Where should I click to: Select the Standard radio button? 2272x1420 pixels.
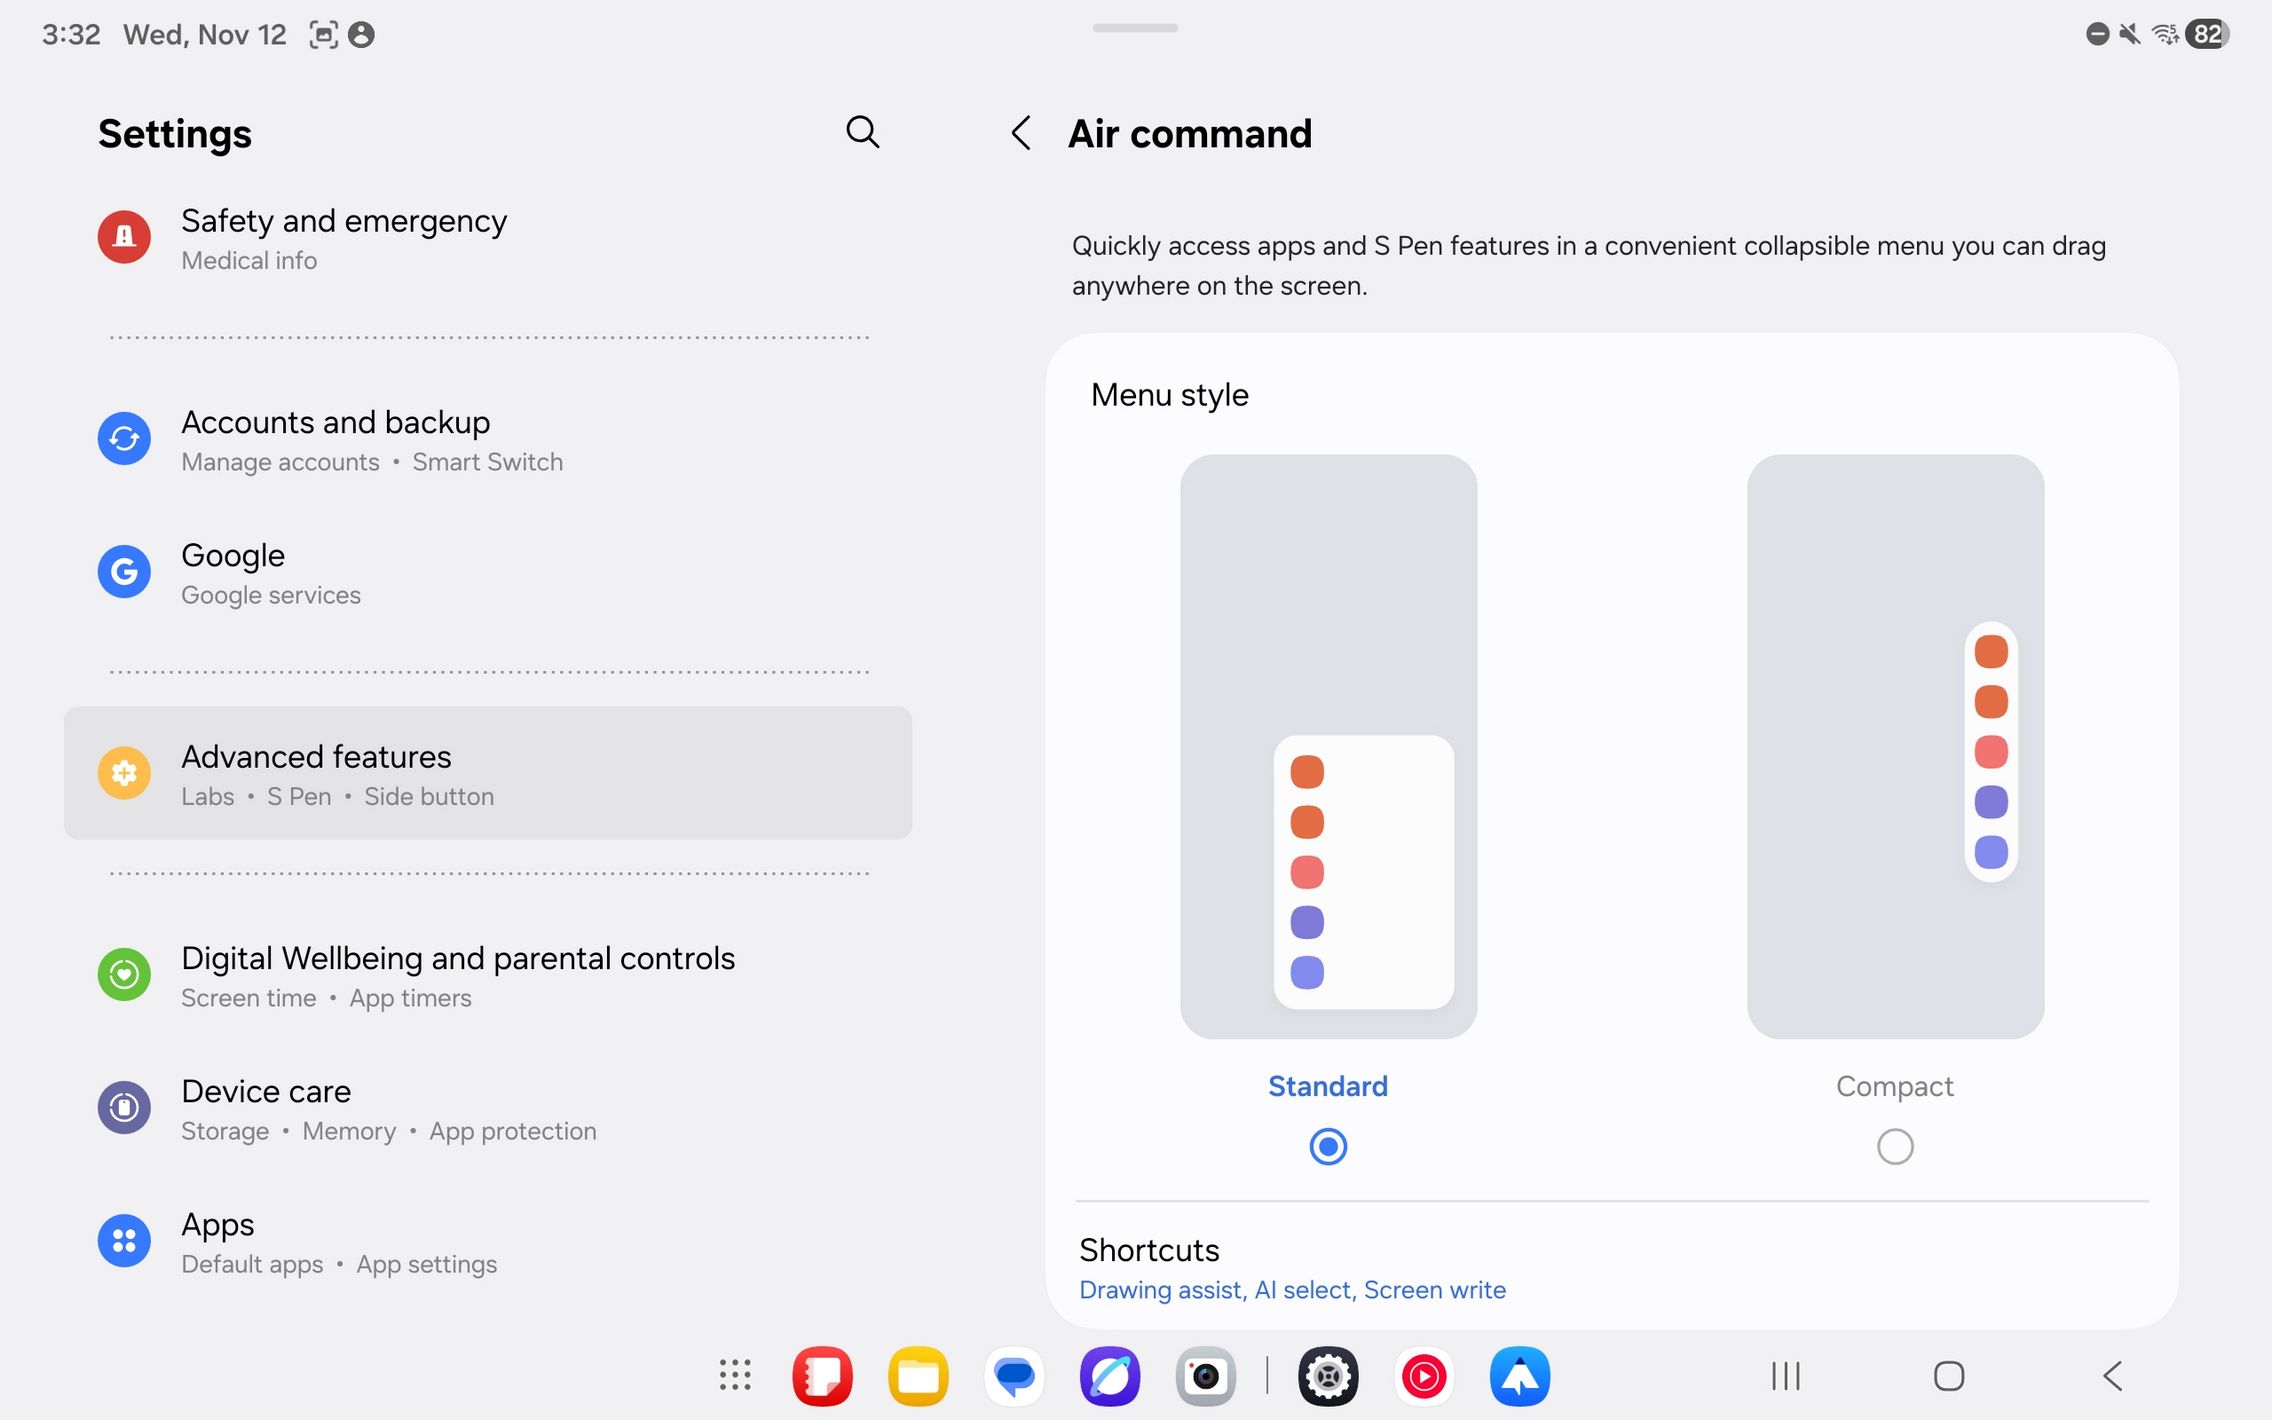[x=1328, y=1146]
